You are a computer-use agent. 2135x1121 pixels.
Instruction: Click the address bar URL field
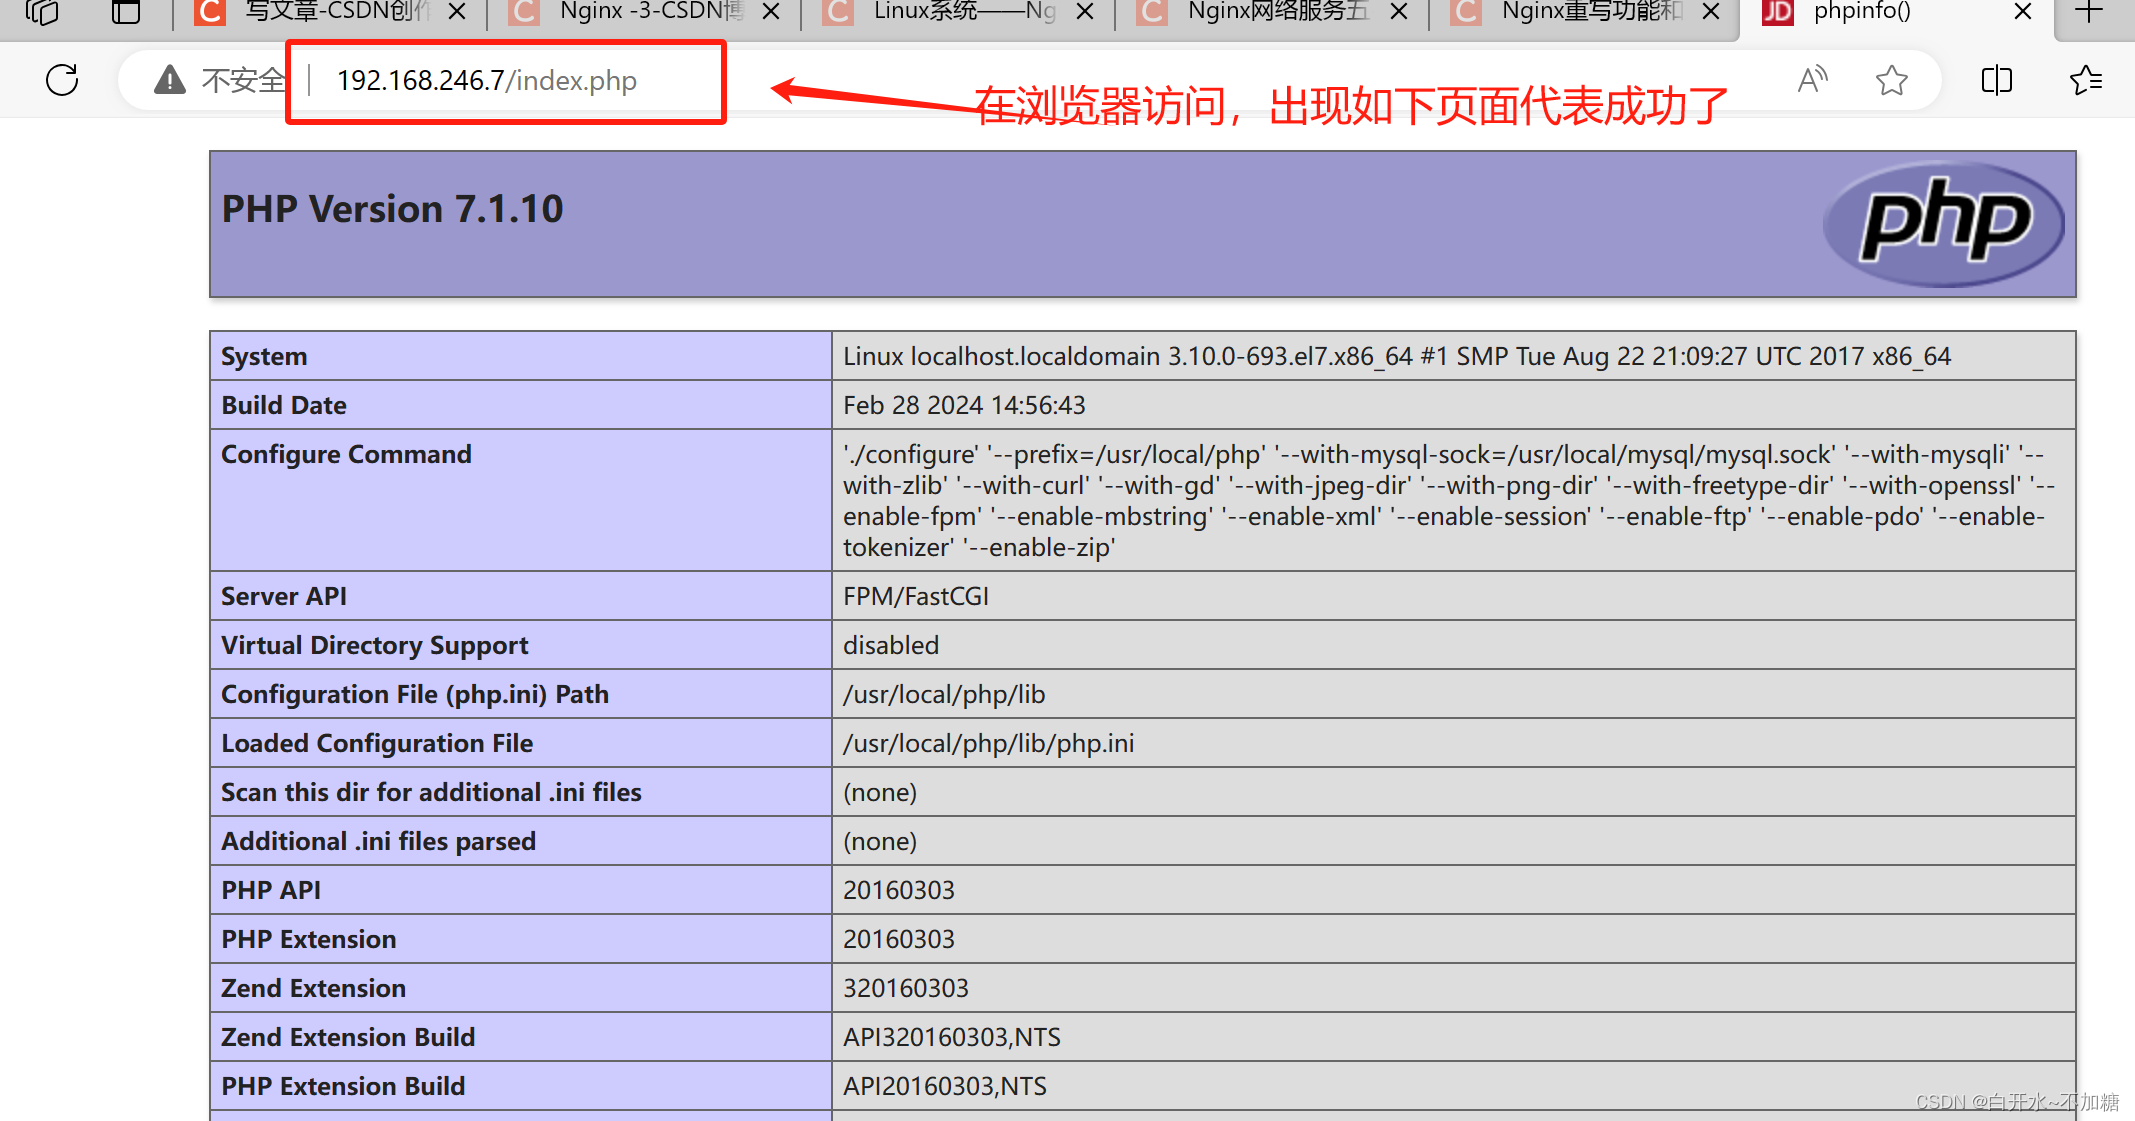(x=487, y=81)
